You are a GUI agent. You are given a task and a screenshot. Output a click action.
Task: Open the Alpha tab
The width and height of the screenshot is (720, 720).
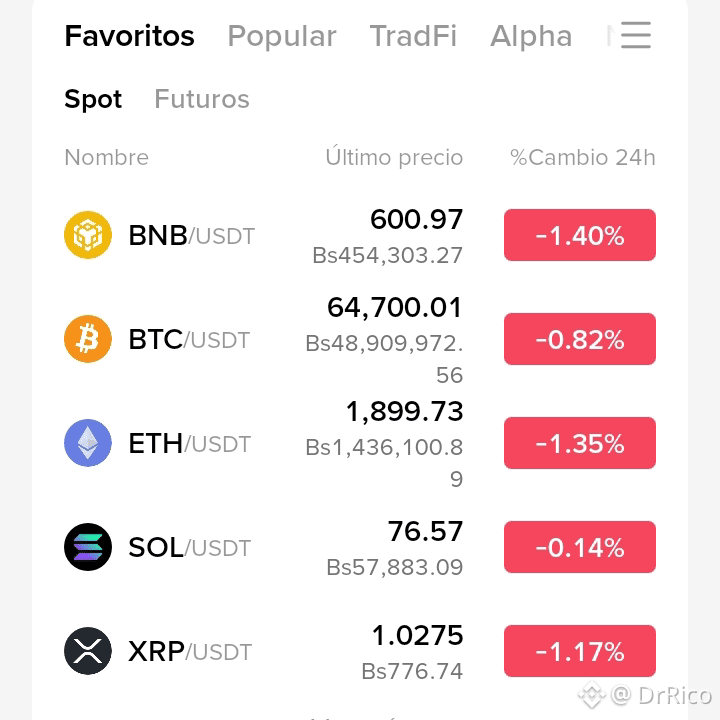tap(531, 36)
